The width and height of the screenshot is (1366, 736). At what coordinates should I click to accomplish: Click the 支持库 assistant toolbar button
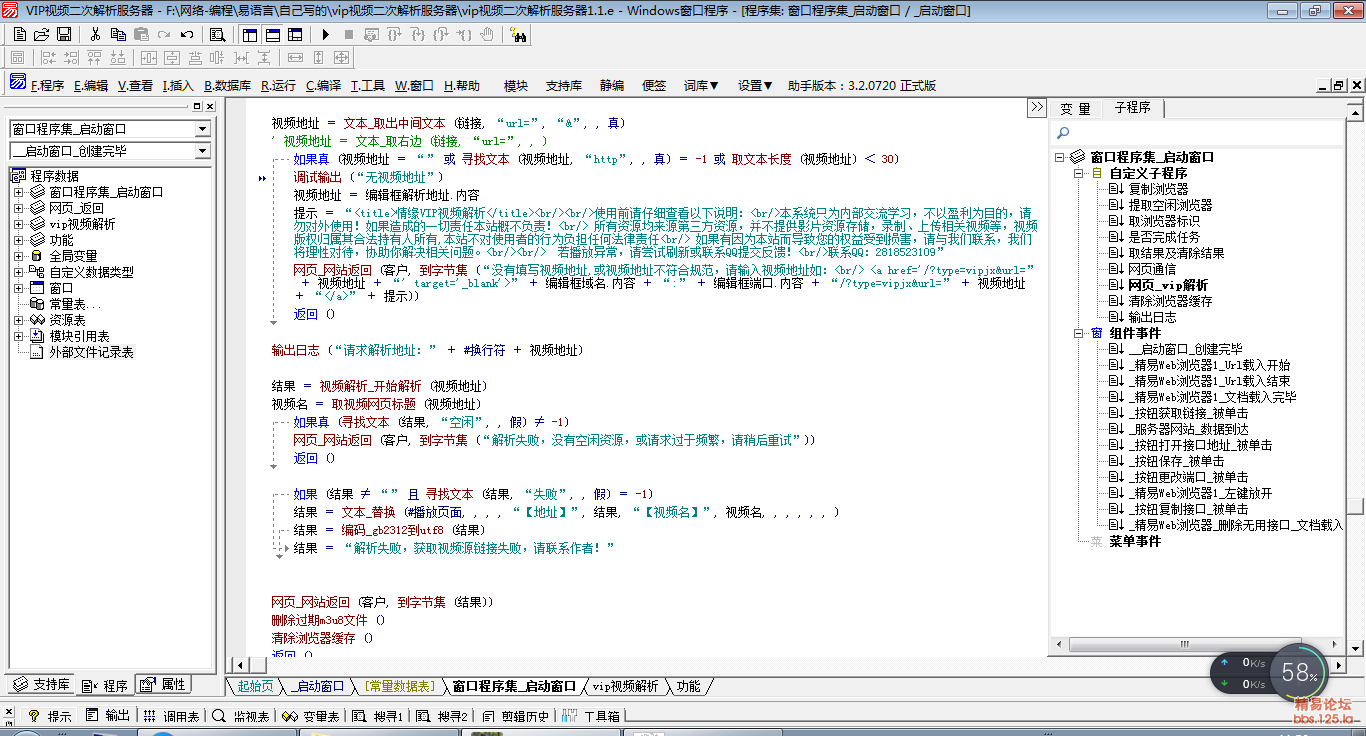[564, 86]
